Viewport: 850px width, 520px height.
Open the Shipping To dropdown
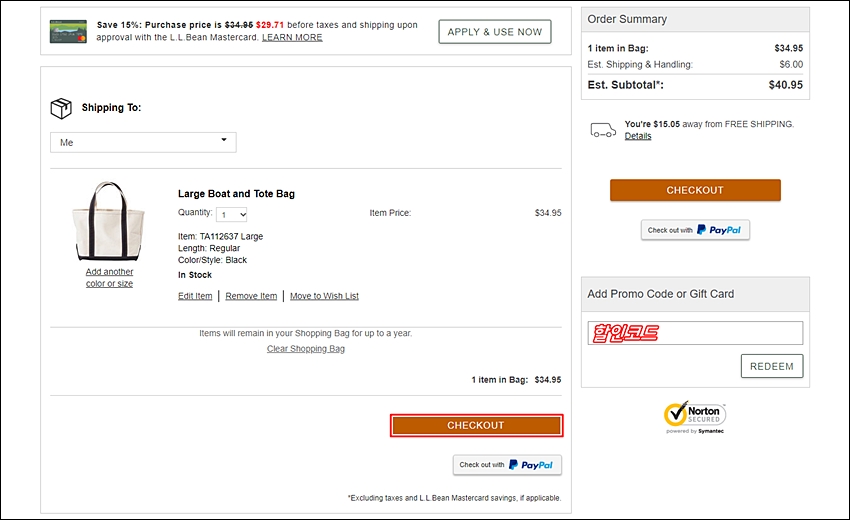pos(143,143)
